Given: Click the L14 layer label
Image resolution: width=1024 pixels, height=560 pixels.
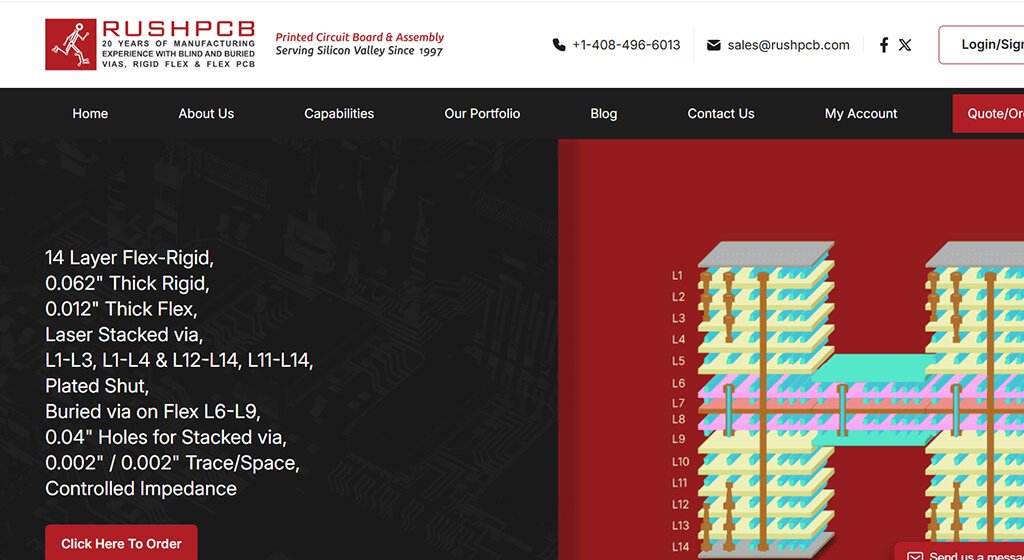Looking at the screenshot, I should pyautogui.click(x=680, y=547).
